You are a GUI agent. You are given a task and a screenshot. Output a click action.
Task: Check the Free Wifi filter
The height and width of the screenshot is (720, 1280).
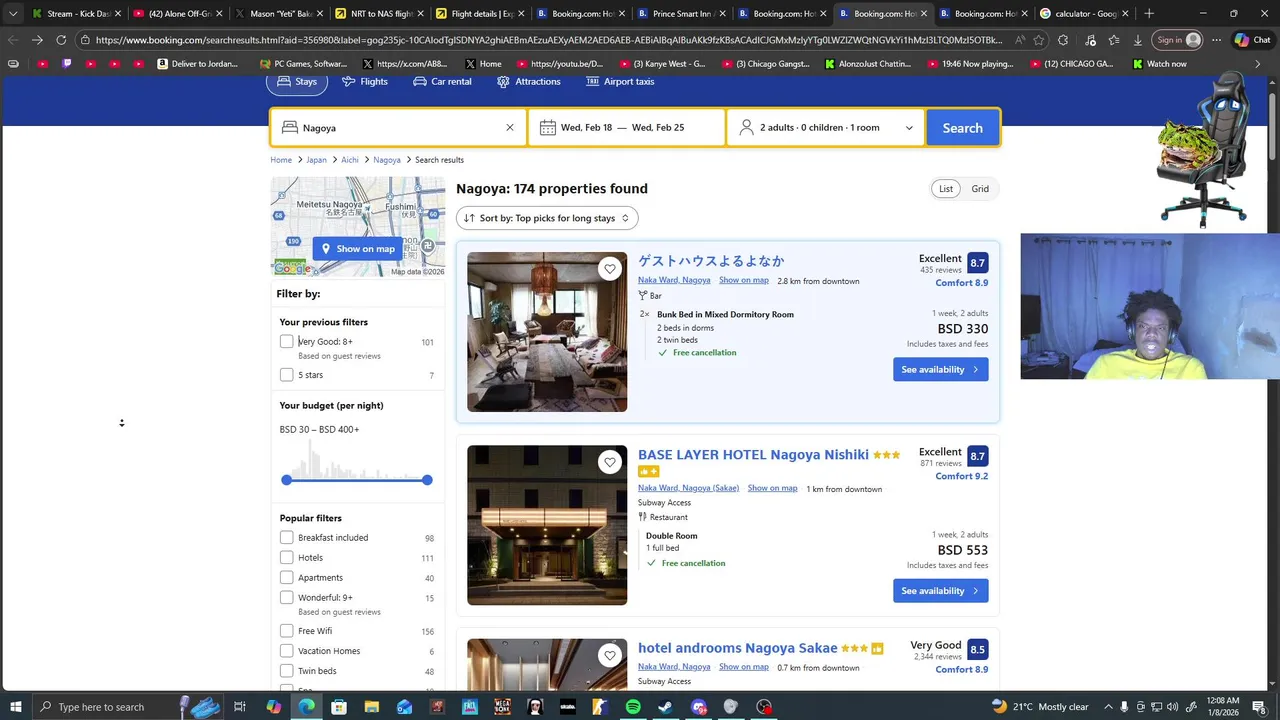pyautogui.click(x=287, y=631)
